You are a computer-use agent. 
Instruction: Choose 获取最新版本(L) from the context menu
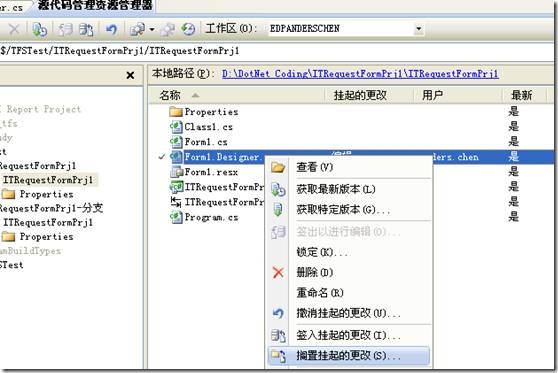[x=349, y=189]
